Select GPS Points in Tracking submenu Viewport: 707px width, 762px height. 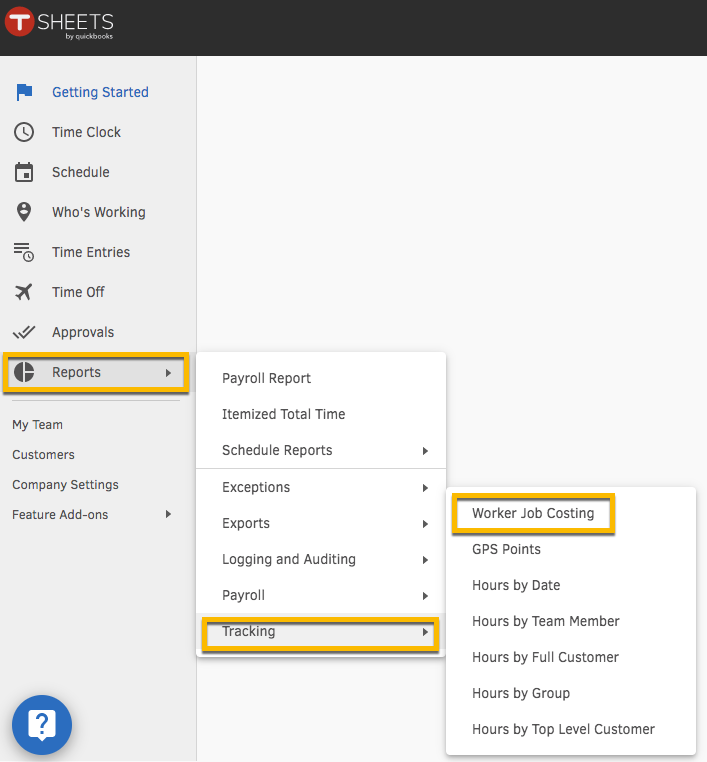click(x=506, y=549)
